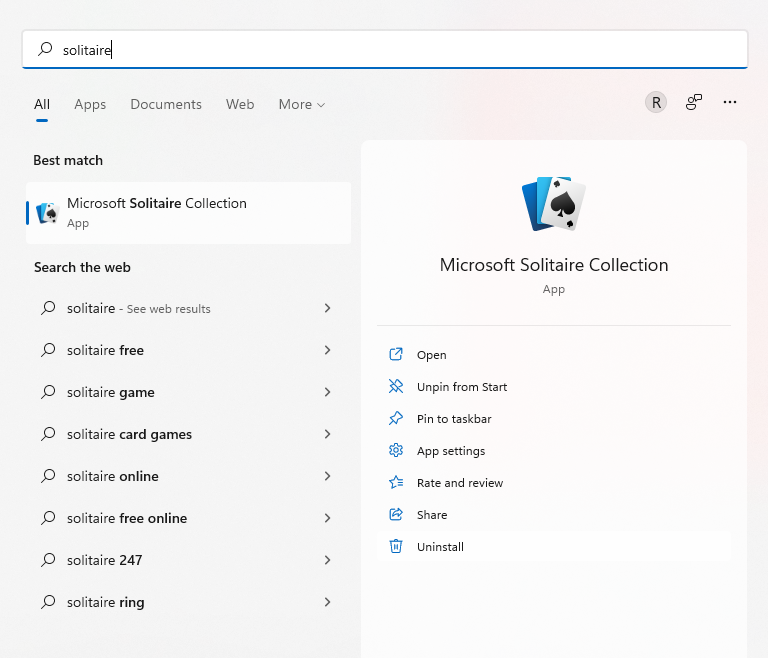Click the App settings gear icon
This screenshot has height=658, width=768.
coord(396,451)
